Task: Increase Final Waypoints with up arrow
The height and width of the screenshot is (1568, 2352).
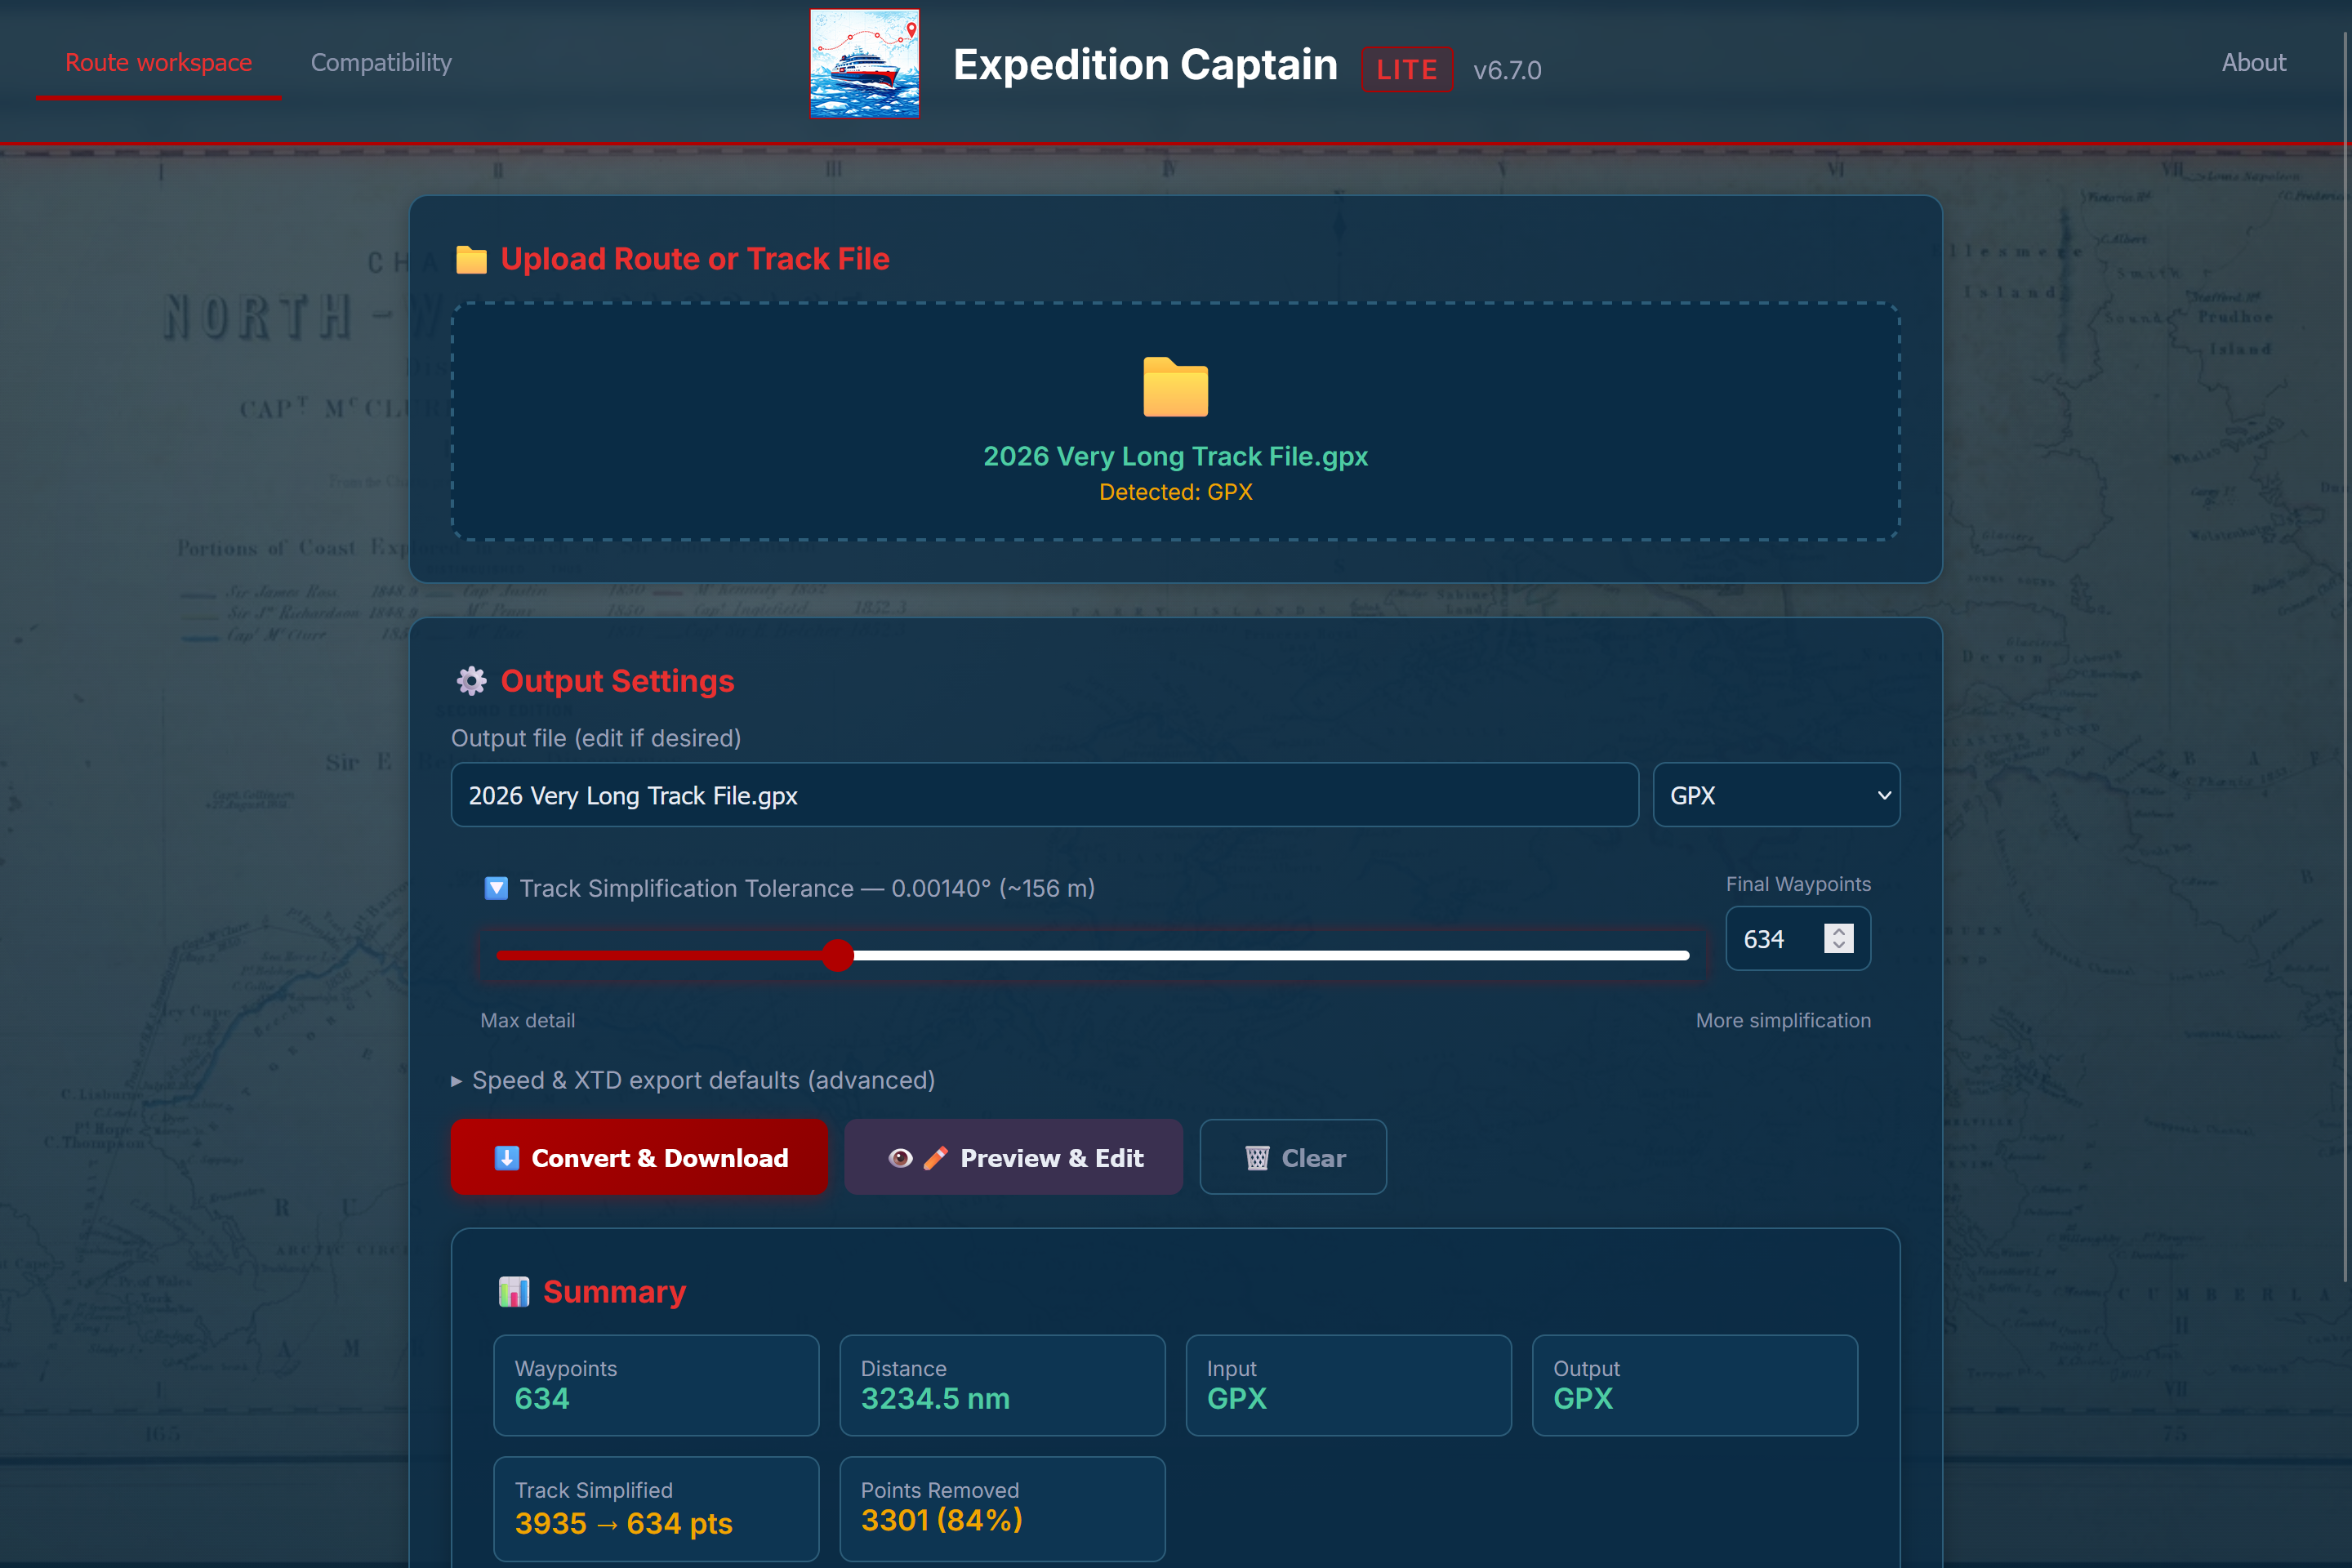Action: (1838, 931)
